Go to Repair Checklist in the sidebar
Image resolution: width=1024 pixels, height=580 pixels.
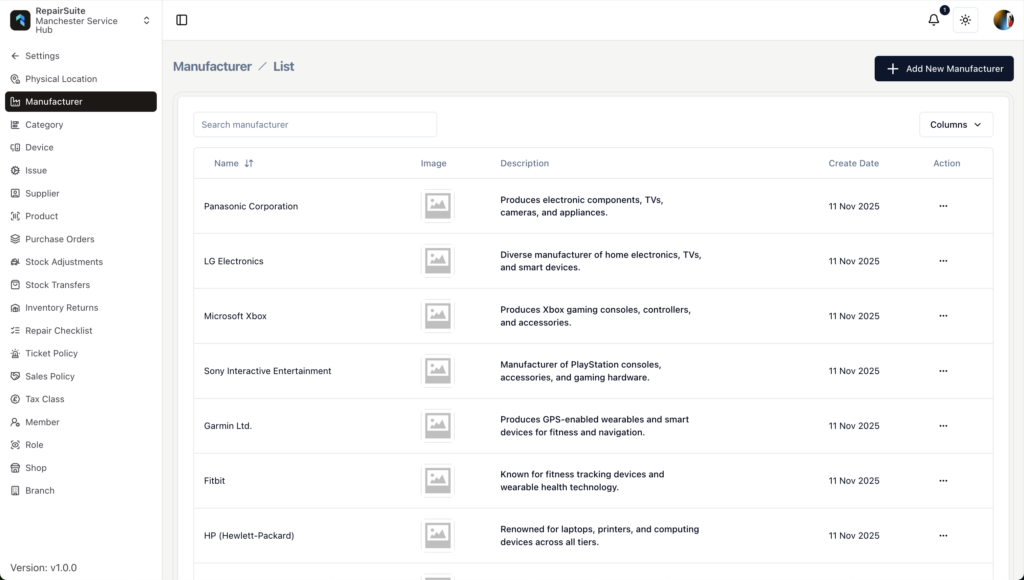click(x=58, y=330)
